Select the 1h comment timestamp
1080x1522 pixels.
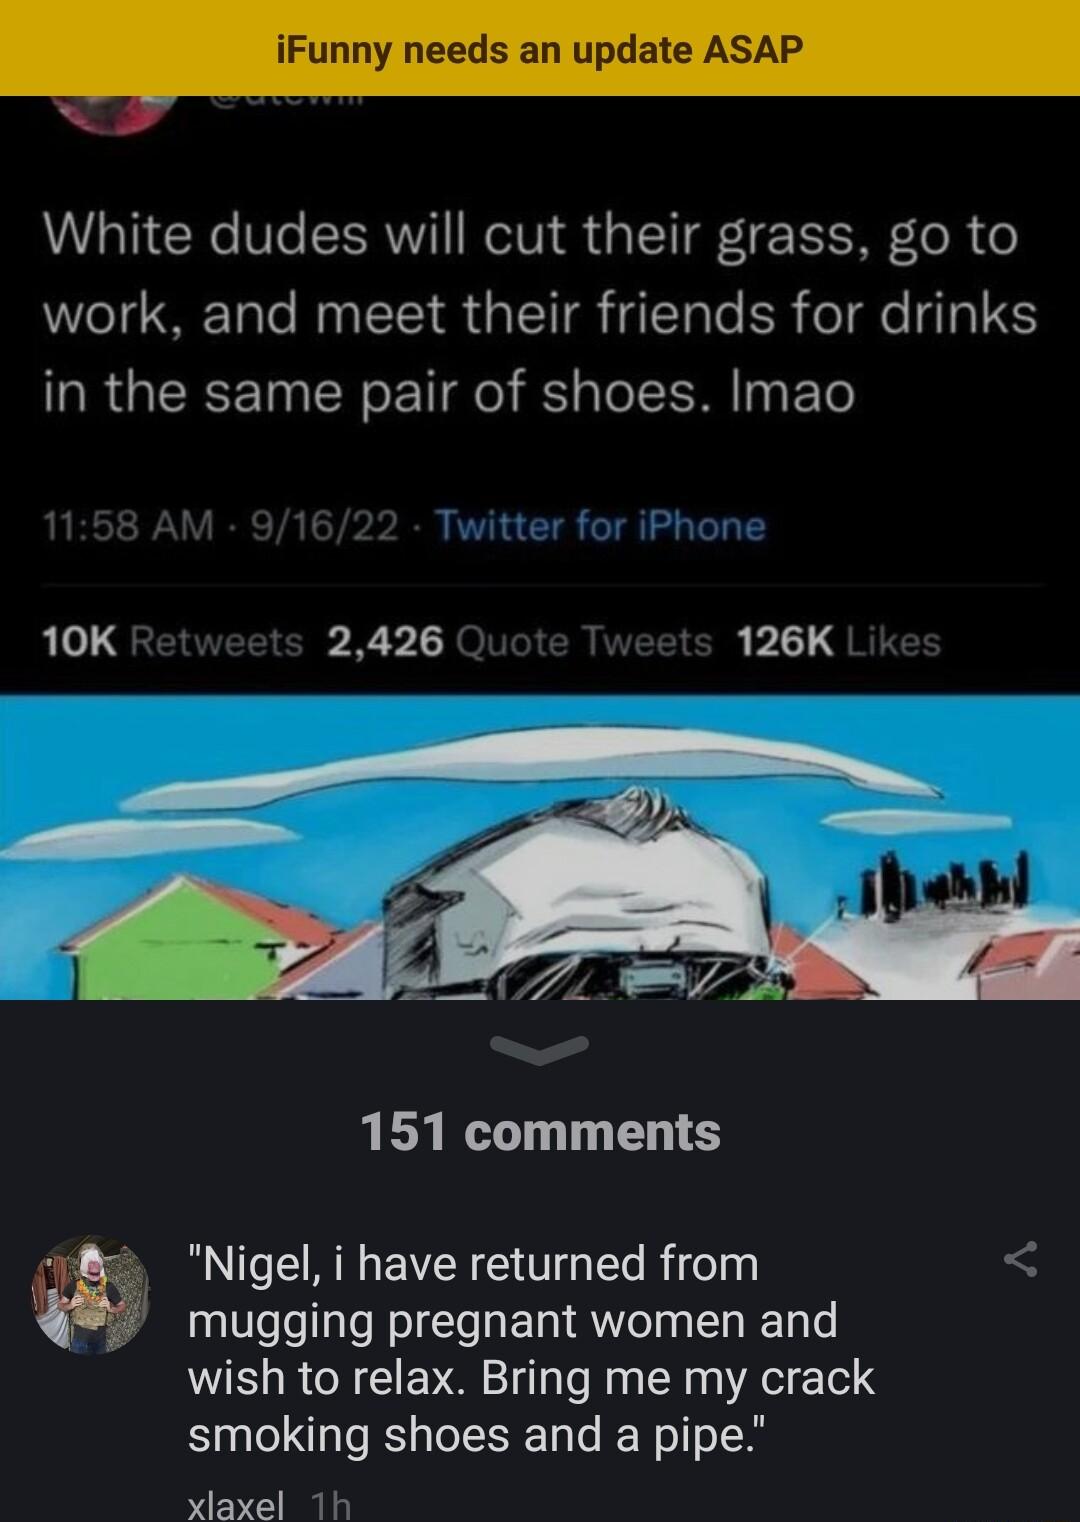click(333, 1507)
